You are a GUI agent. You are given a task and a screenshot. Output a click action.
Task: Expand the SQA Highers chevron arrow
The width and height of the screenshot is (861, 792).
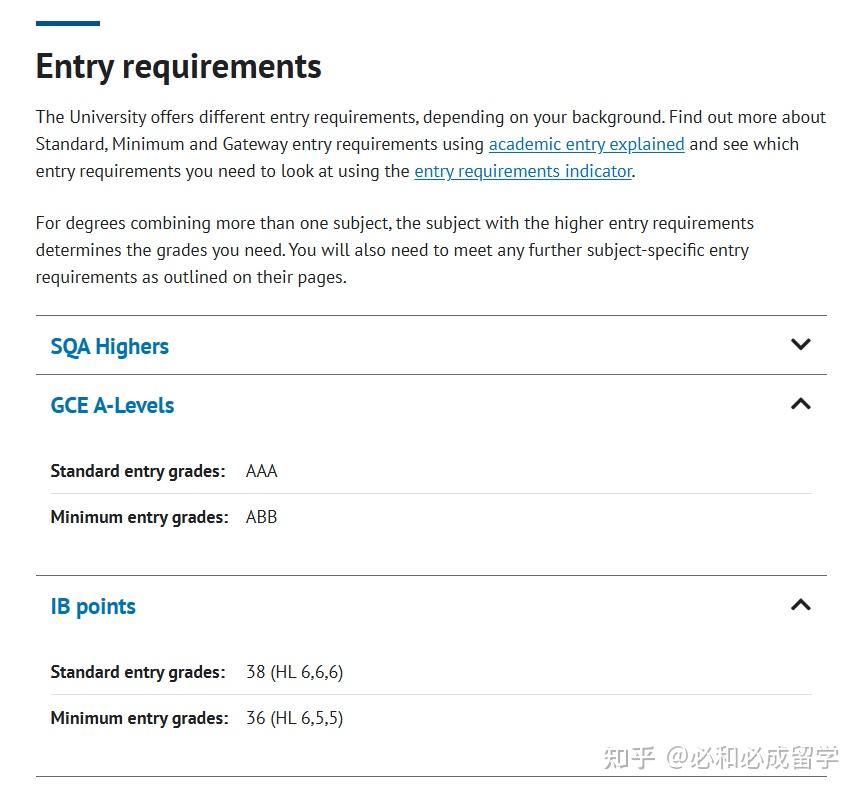pyautogui.click(x=801, y=344)
